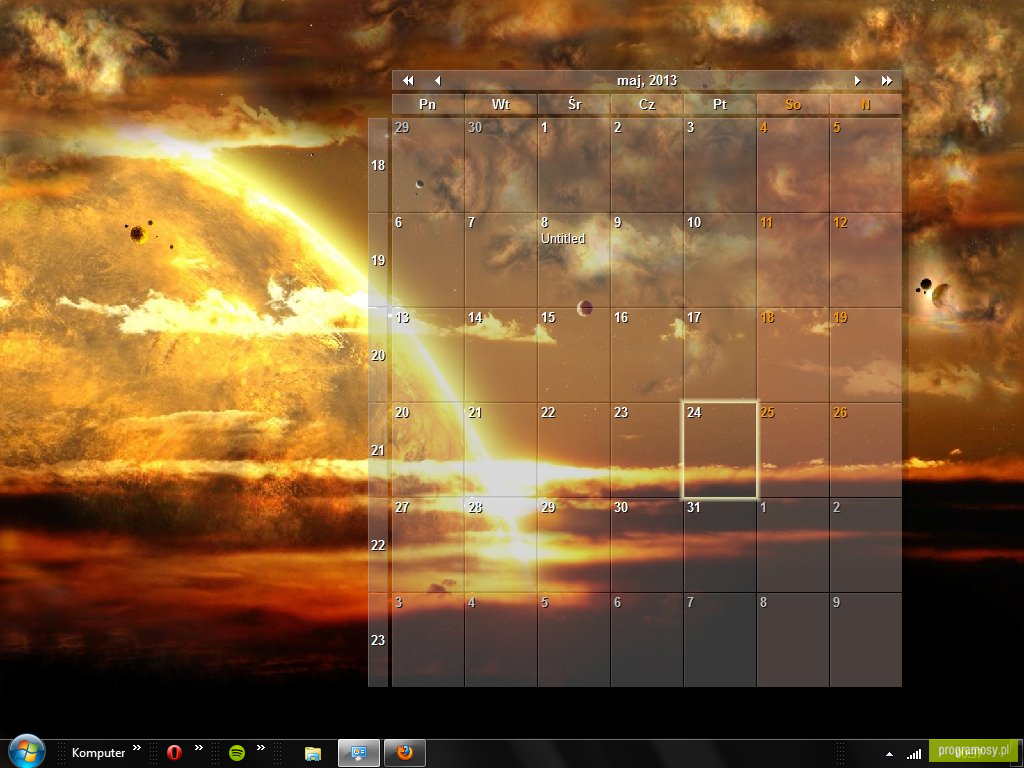Switch to the active calendar taskbar app
The image size is (1024, 768).
[x=359, y=753]
